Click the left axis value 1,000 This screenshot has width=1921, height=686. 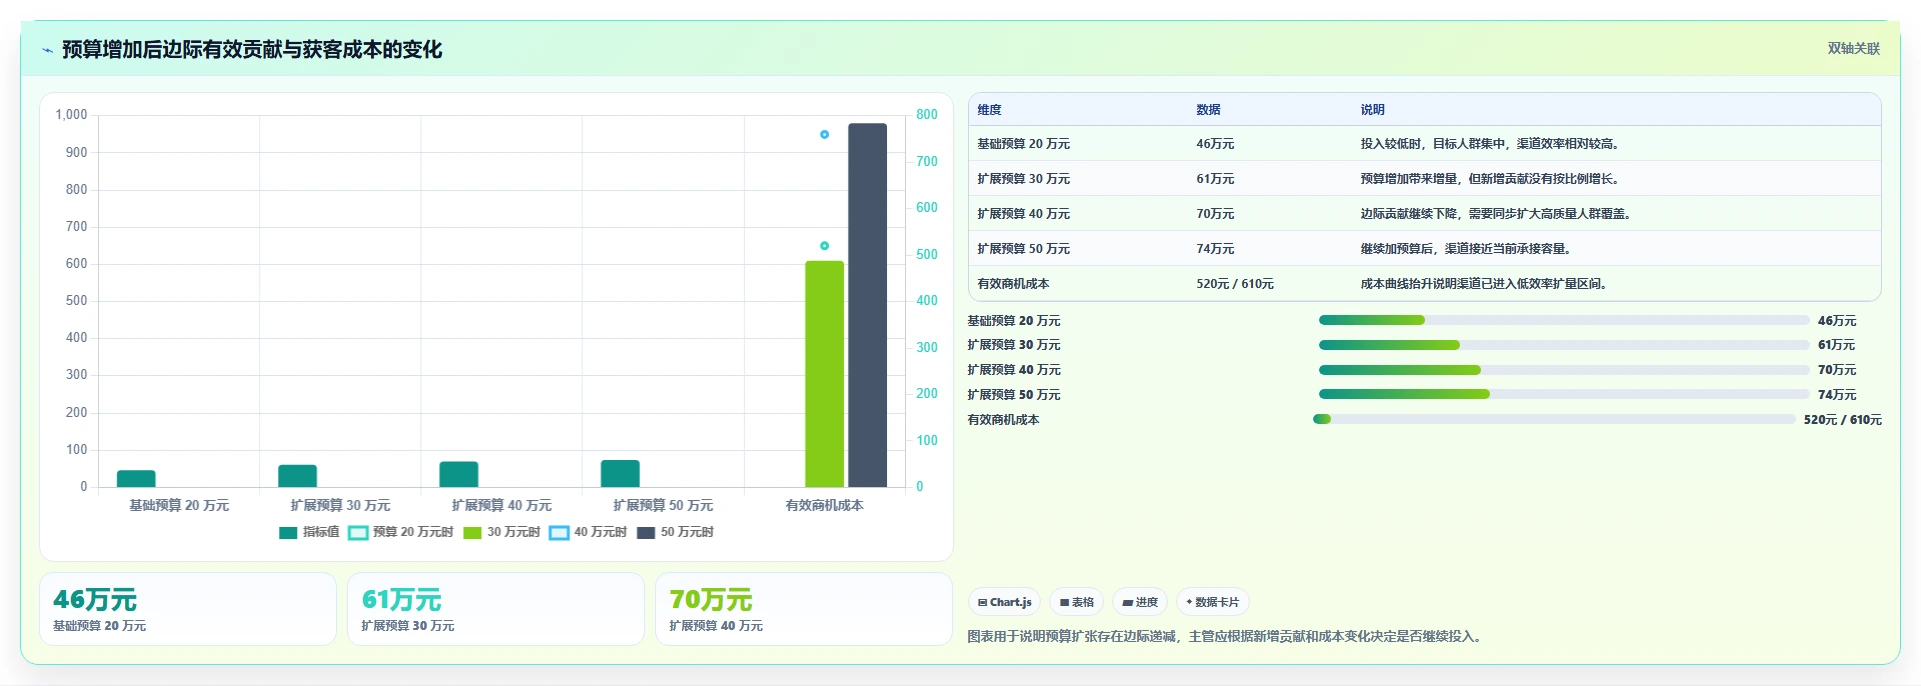71,115
